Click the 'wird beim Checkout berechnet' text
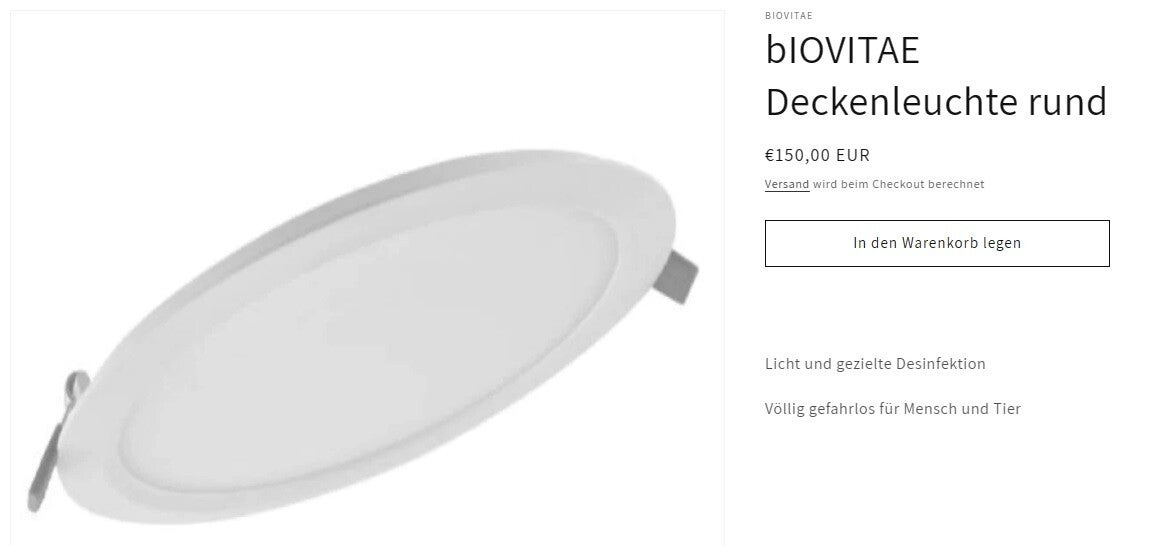1155x546 pixels. pos(898,184)
